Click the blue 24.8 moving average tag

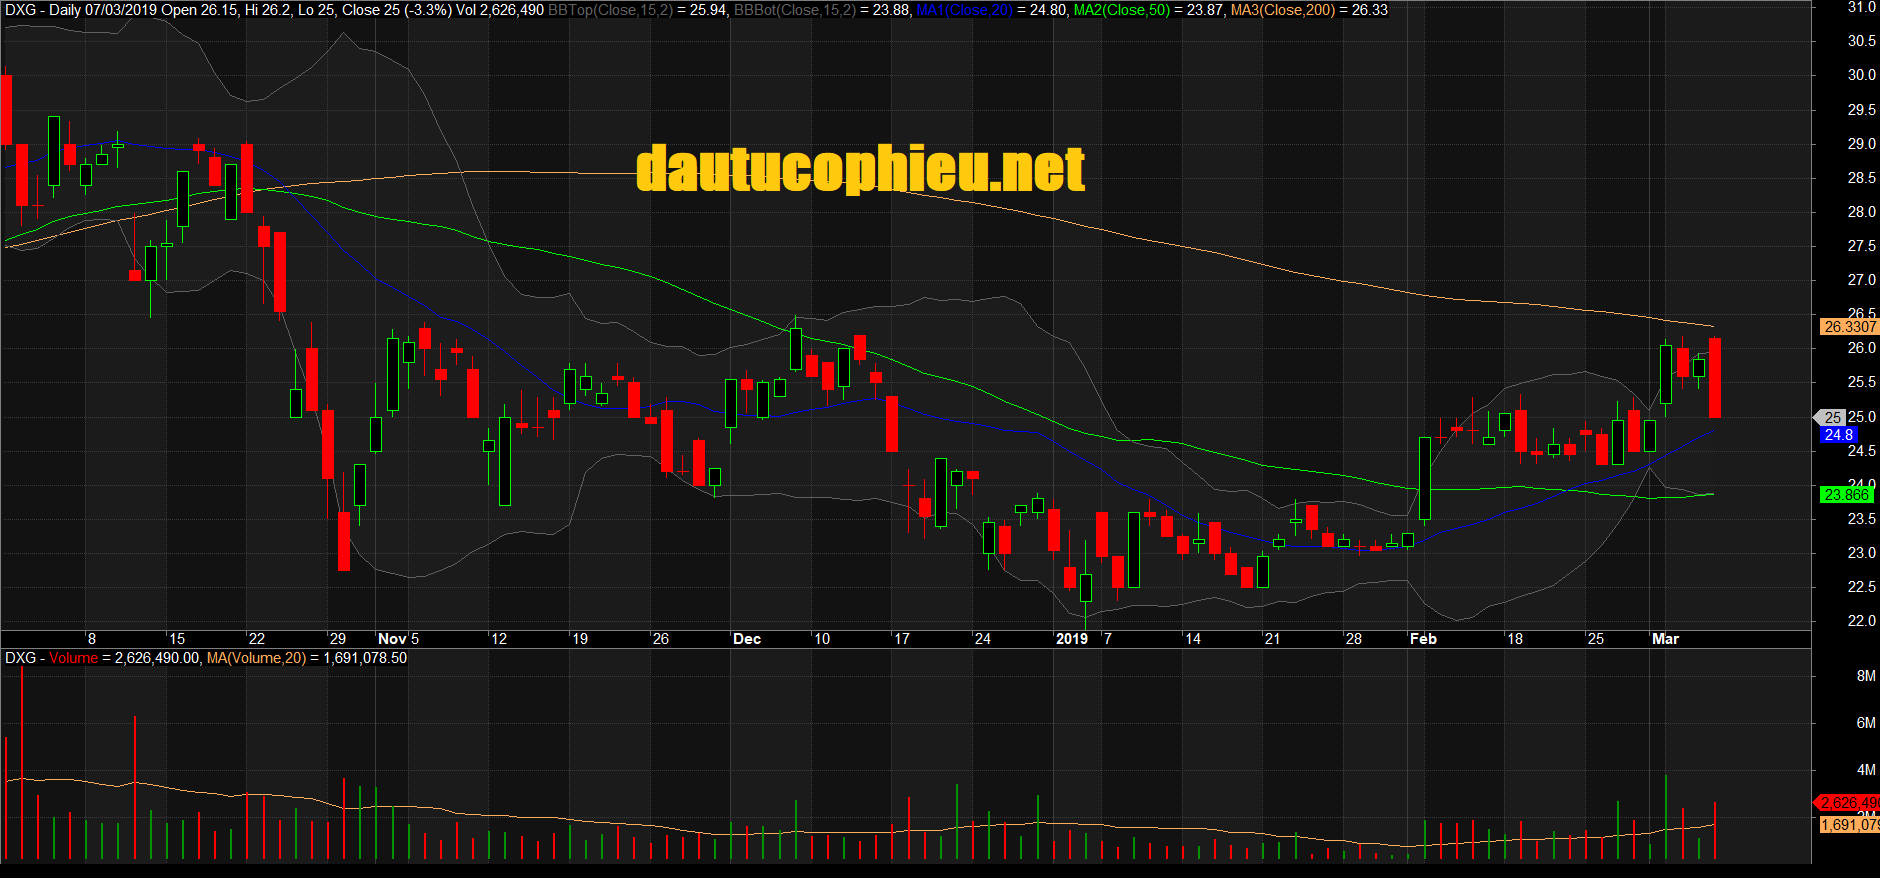[x=1838, y=435]
